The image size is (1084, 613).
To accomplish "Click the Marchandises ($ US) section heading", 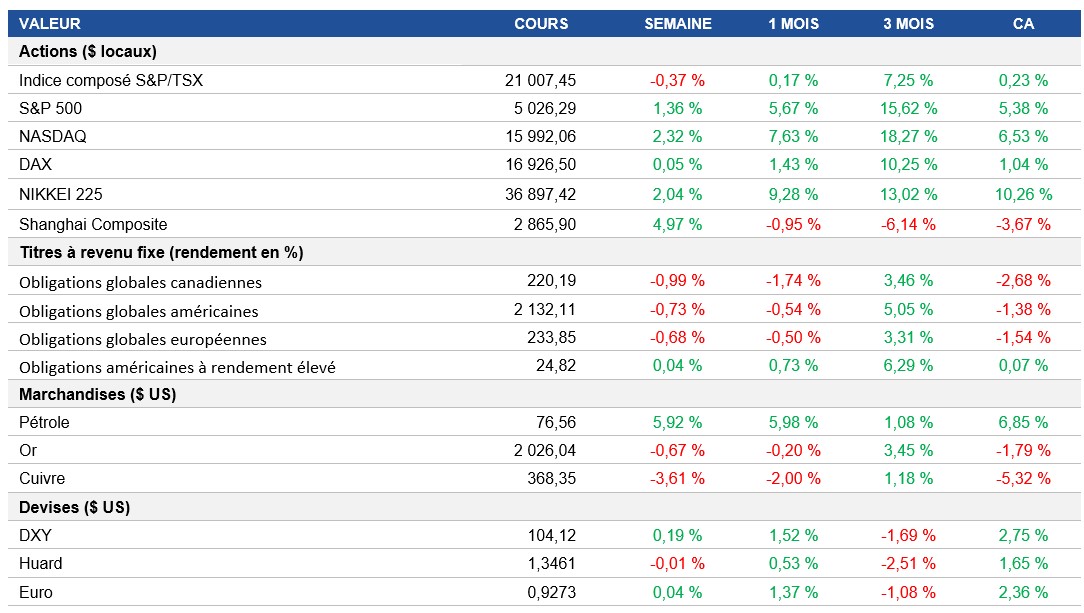I will pyautogui.click(x=98, y=394).
